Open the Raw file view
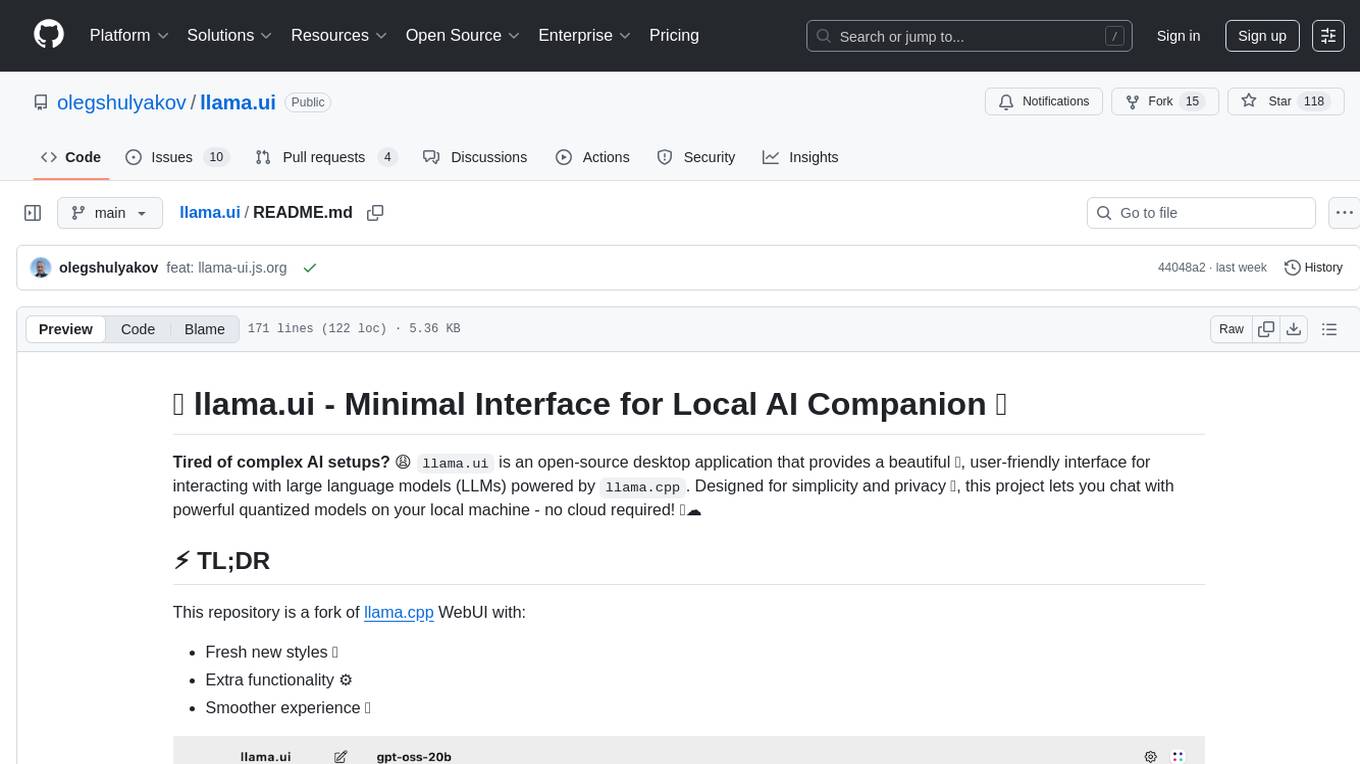Viewport: 1360px width, 764px height. click(x=1231, y=329)
